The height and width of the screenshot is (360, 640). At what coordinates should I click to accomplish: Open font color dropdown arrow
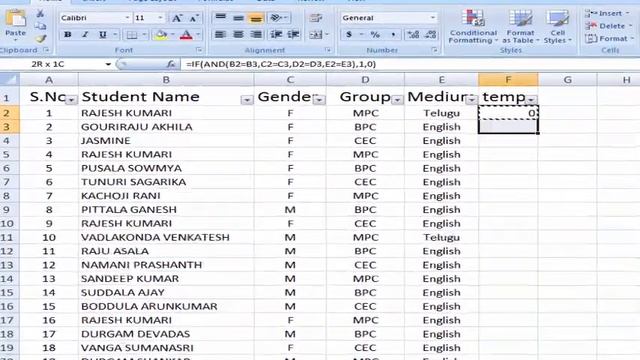click(198, 35)
